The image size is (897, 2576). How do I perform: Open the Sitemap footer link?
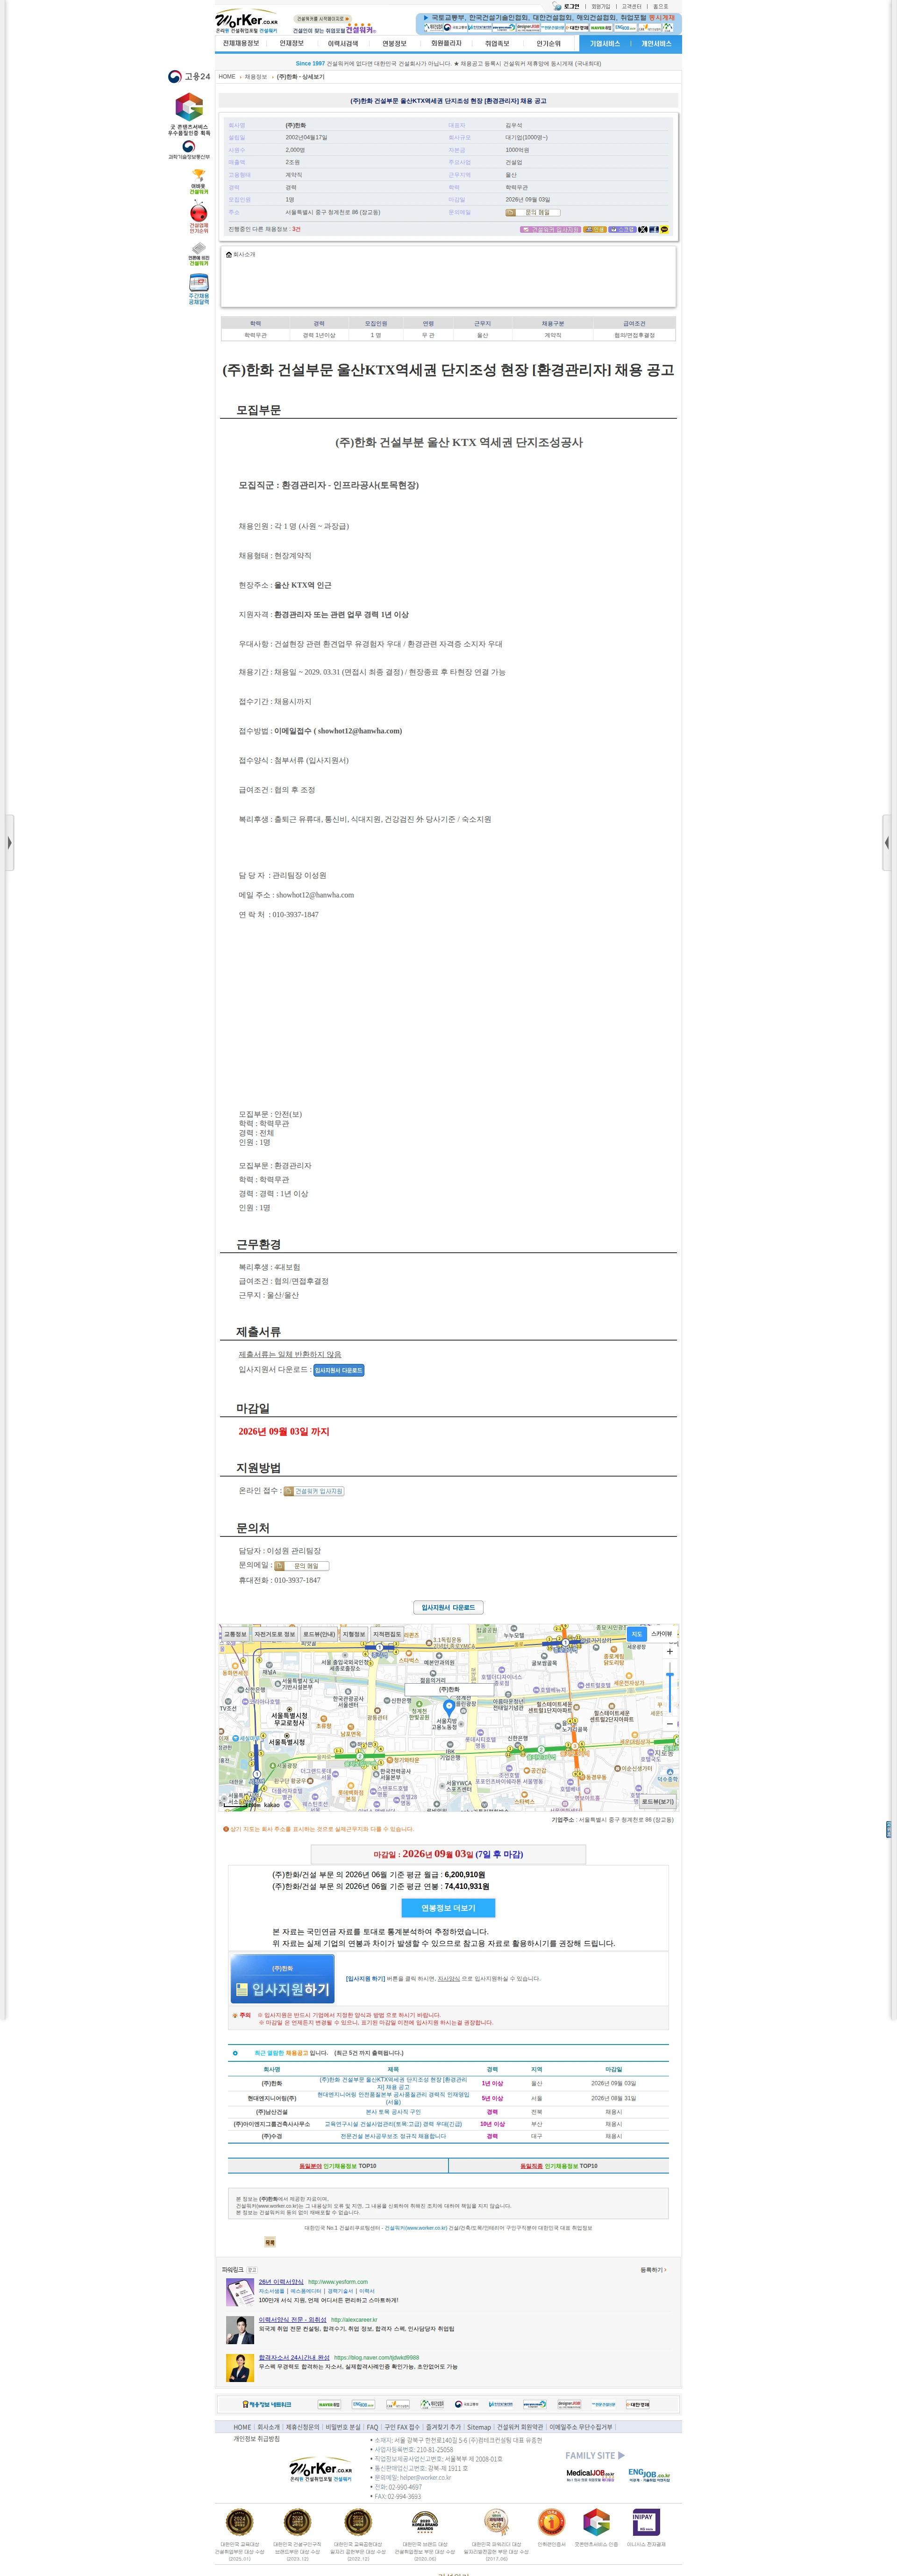pyautogui.click(x=479, y=2427)
